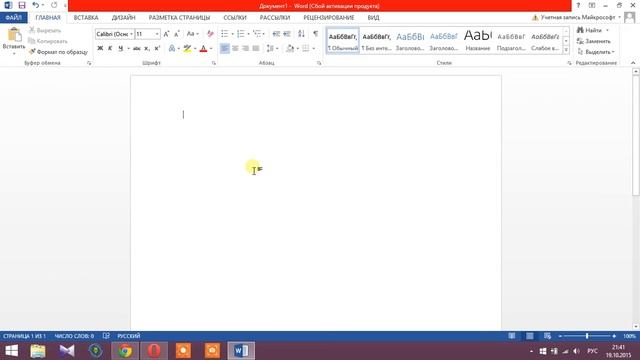
Task: Apply subscript formatting
Action: [x=147, y=49]
